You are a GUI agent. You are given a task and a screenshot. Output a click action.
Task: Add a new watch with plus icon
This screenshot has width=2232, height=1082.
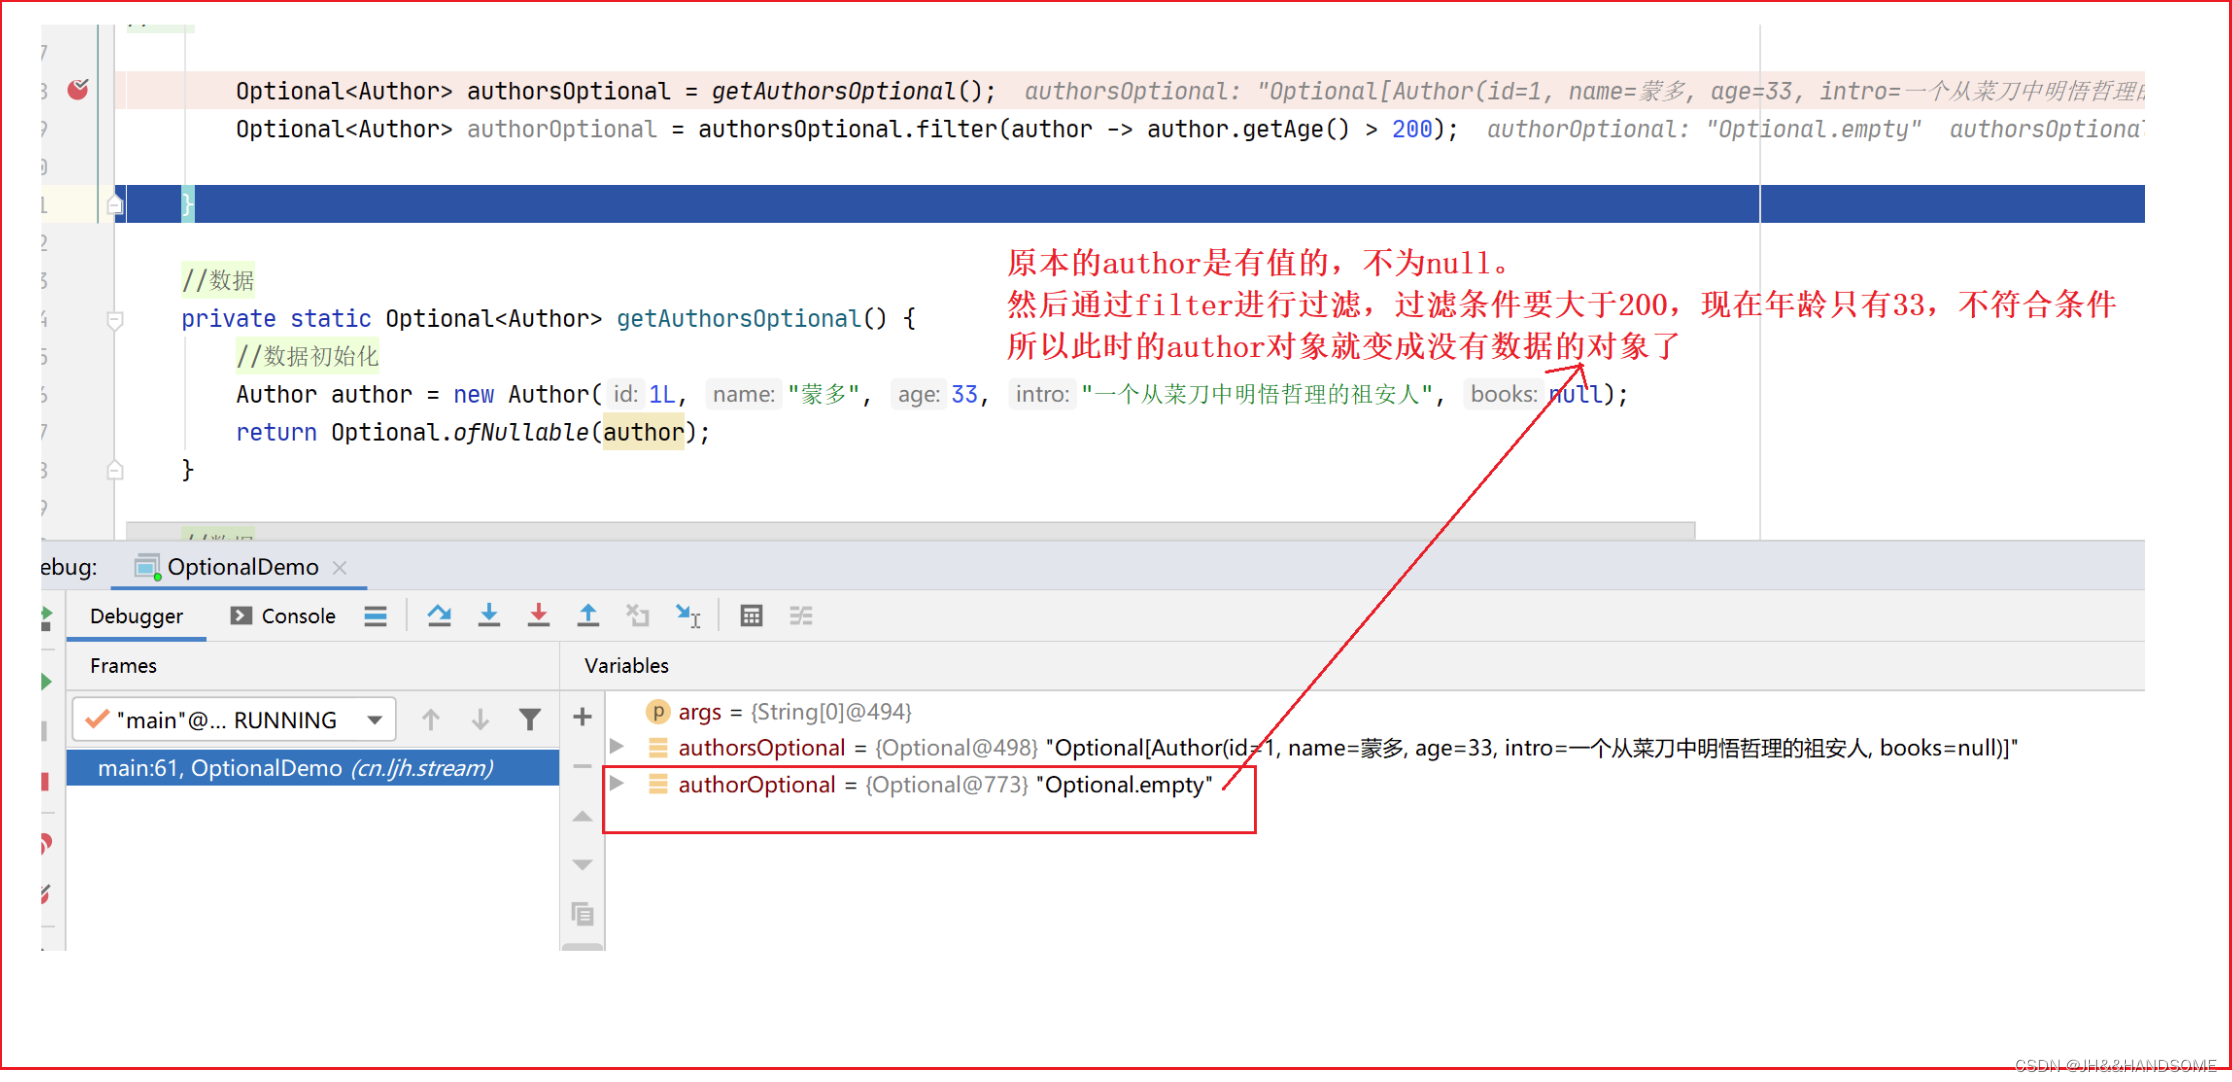pos(582,717)
